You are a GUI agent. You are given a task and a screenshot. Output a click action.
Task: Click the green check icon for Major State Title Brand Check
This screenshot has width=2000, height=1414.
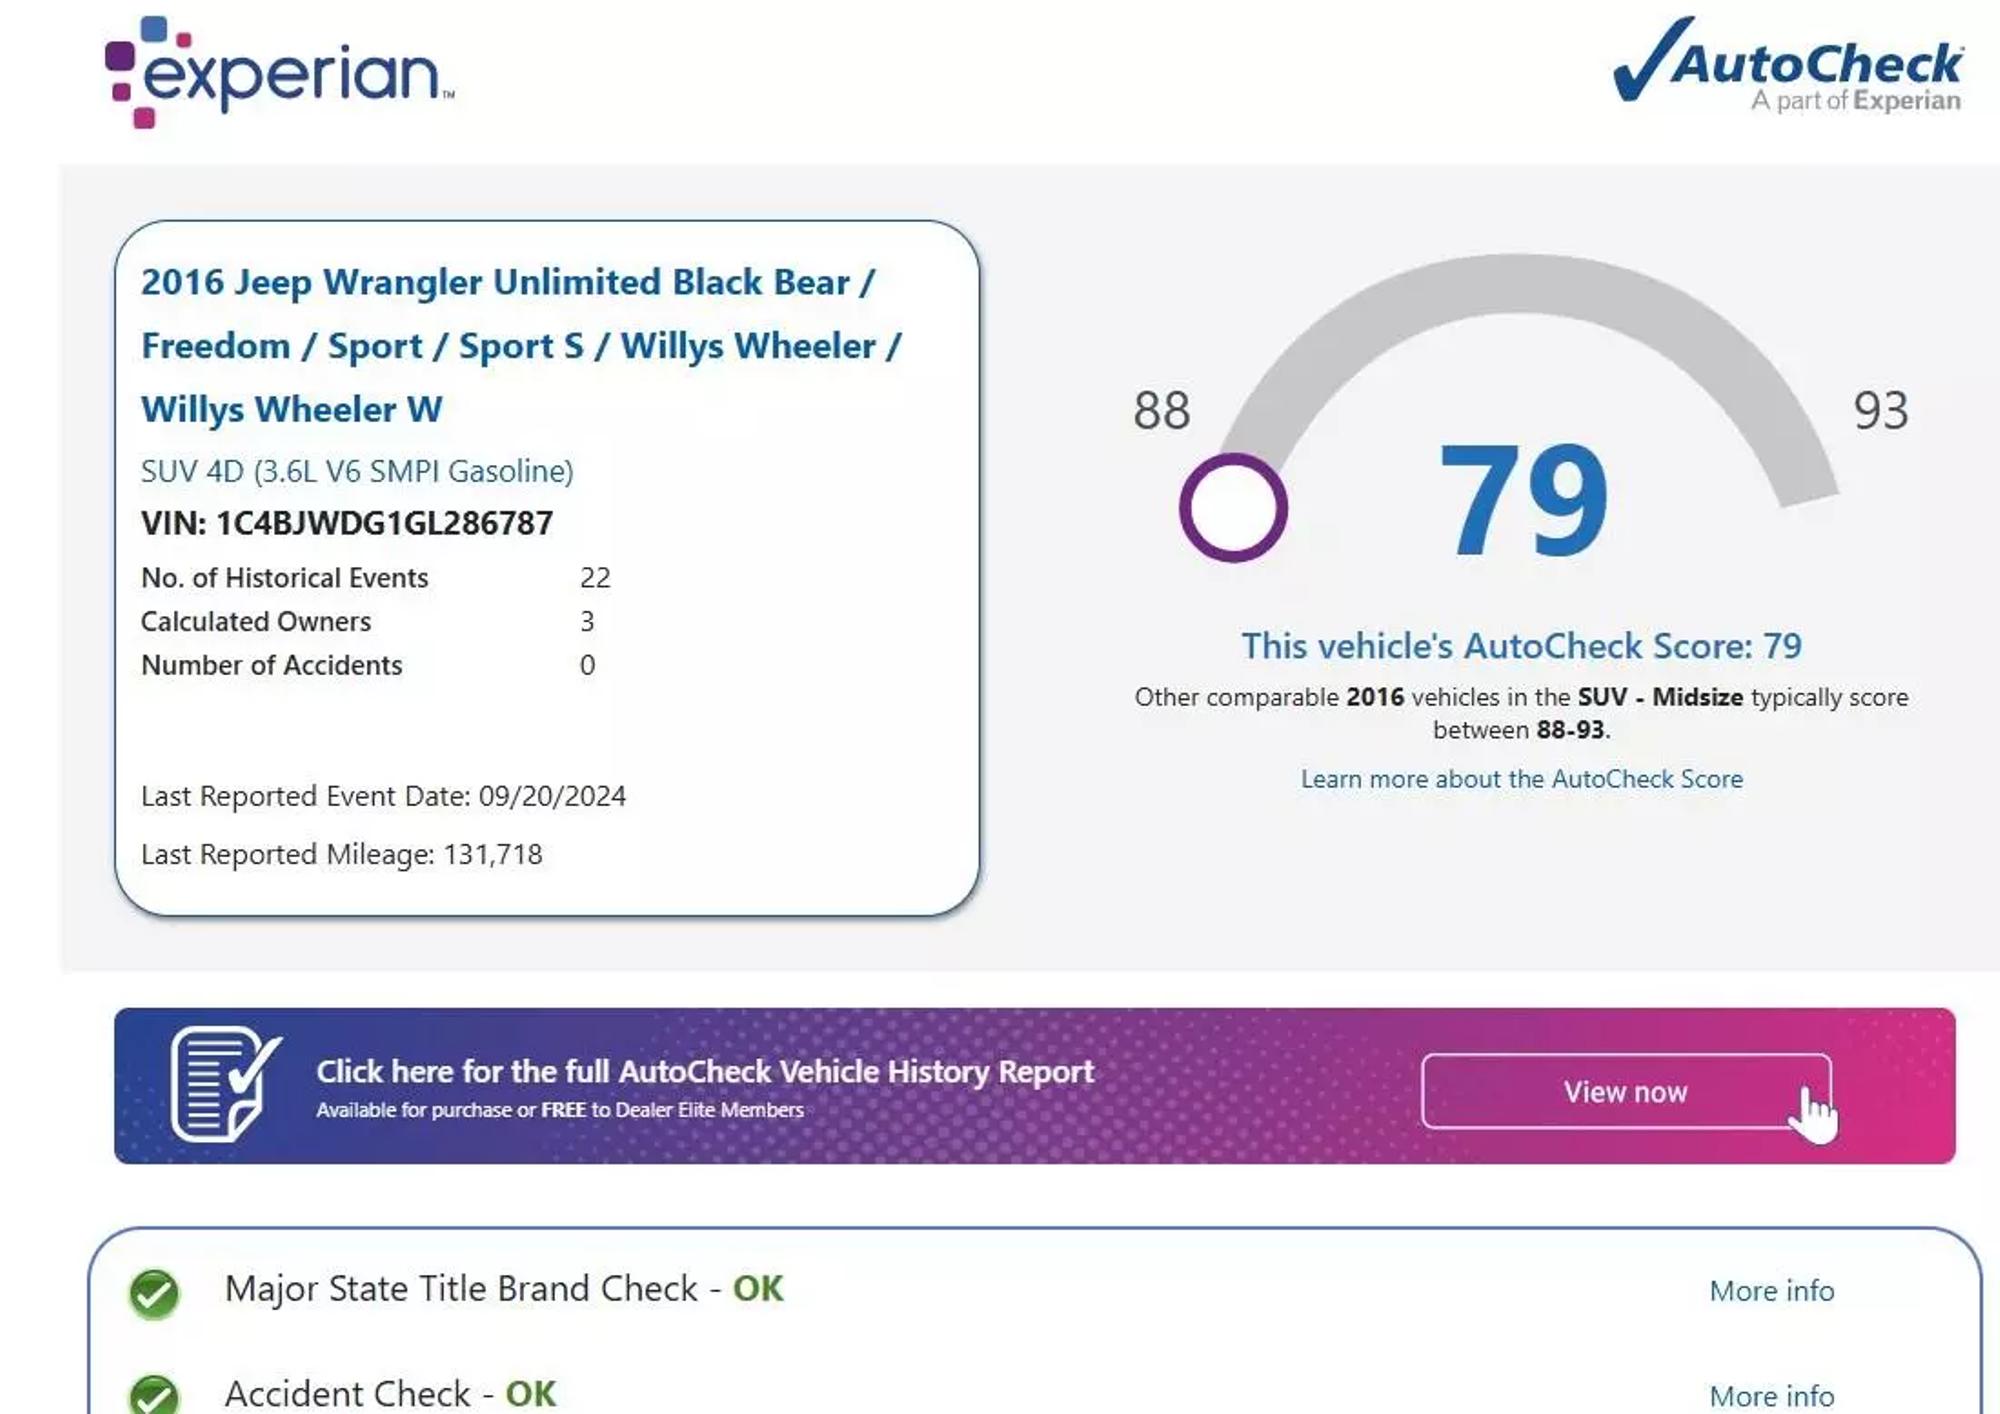[154, 1294]
